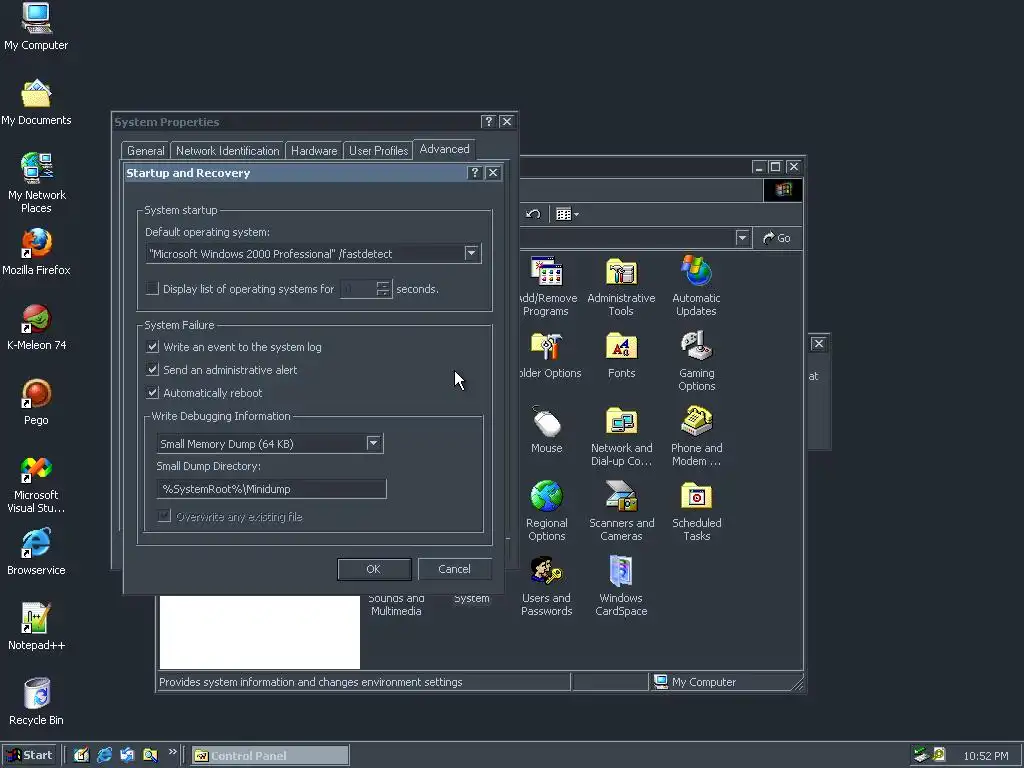The image size is (1024, 768).
Task: Uncheck Write an event to the system log
Action: point(152,347)
